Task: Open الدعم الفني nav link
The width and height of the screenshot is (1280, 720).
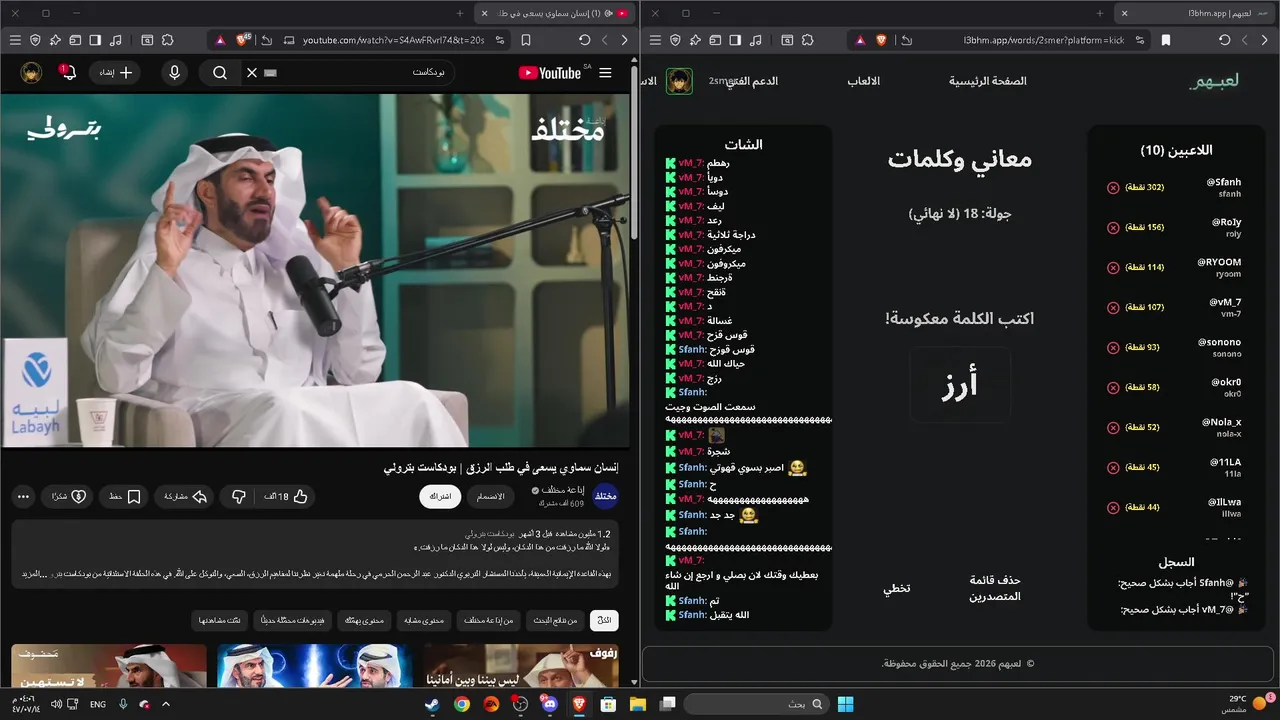Action: click(752, 81)
